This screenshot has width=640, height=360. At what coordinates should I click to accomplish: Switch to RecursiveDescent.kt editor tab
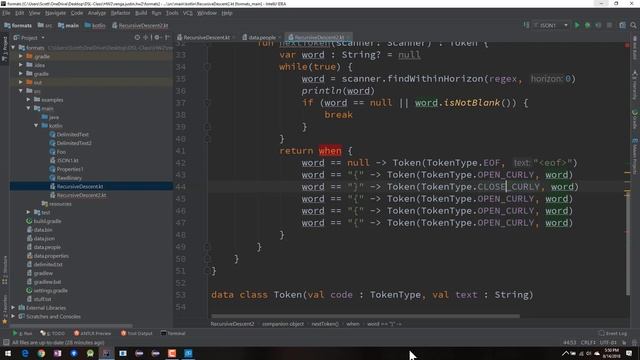point(206,37)
